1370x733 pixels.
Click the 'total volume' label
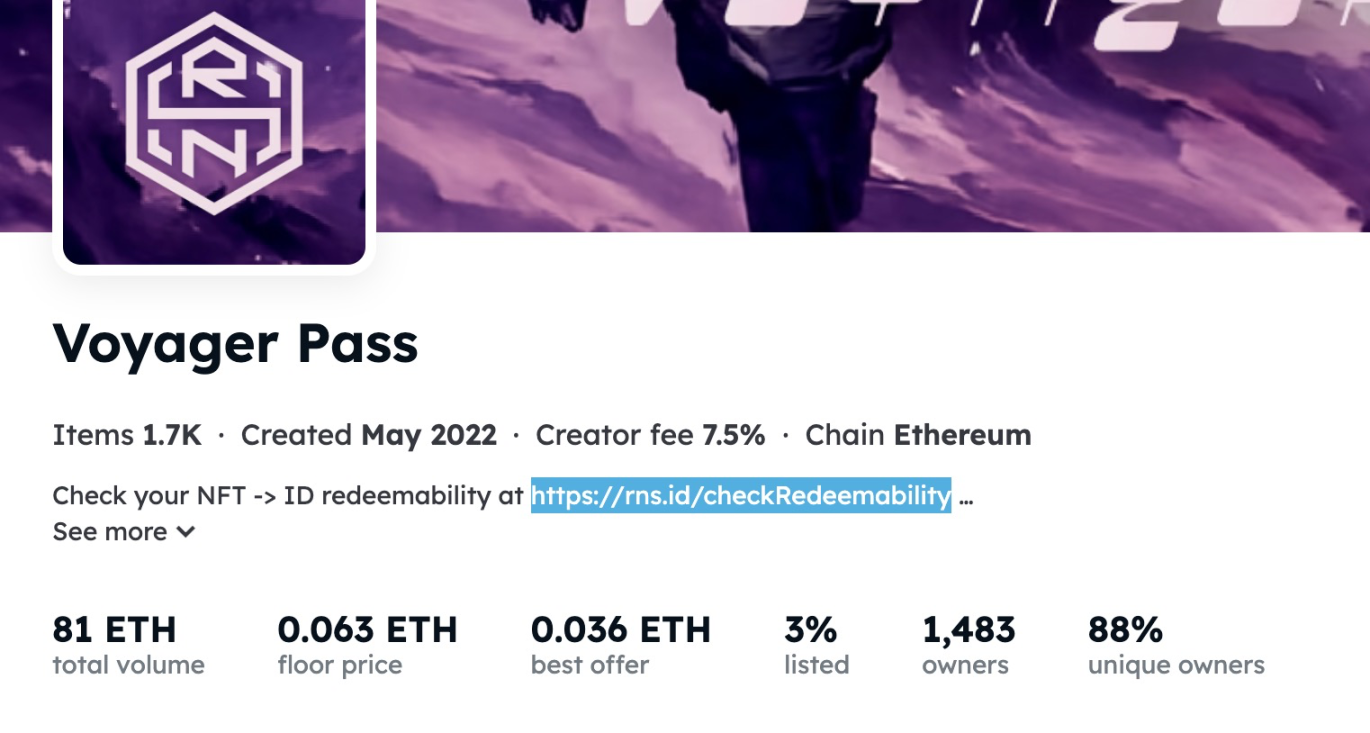(128, 665)
